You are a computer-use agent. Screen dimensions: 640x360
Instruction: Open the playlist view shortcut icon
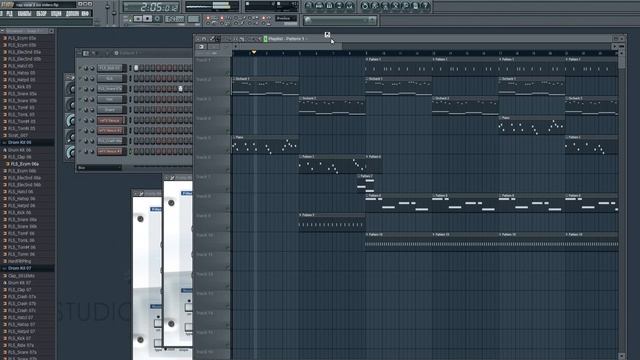(x=309, y=6)
